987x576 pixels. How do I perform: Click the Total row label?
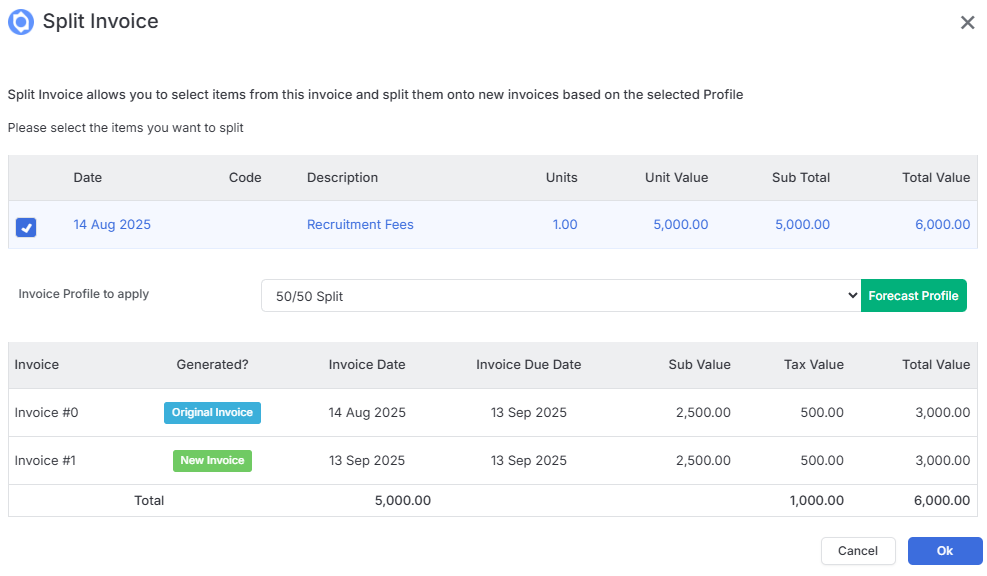(149, 500)
